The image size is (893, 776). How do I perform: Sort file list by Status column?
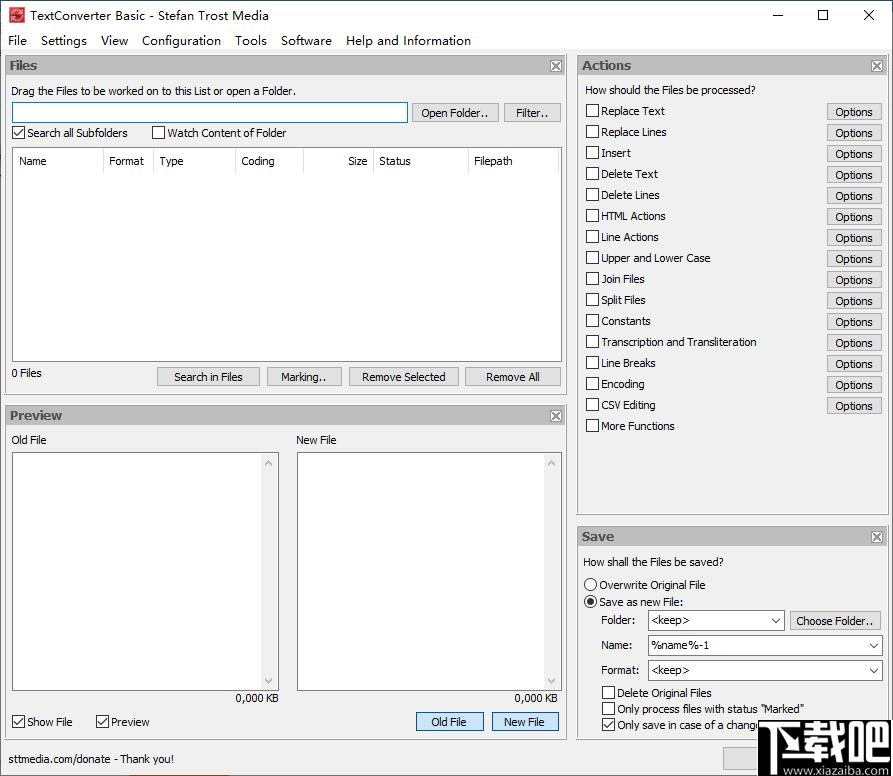click(x=421, y=161)
